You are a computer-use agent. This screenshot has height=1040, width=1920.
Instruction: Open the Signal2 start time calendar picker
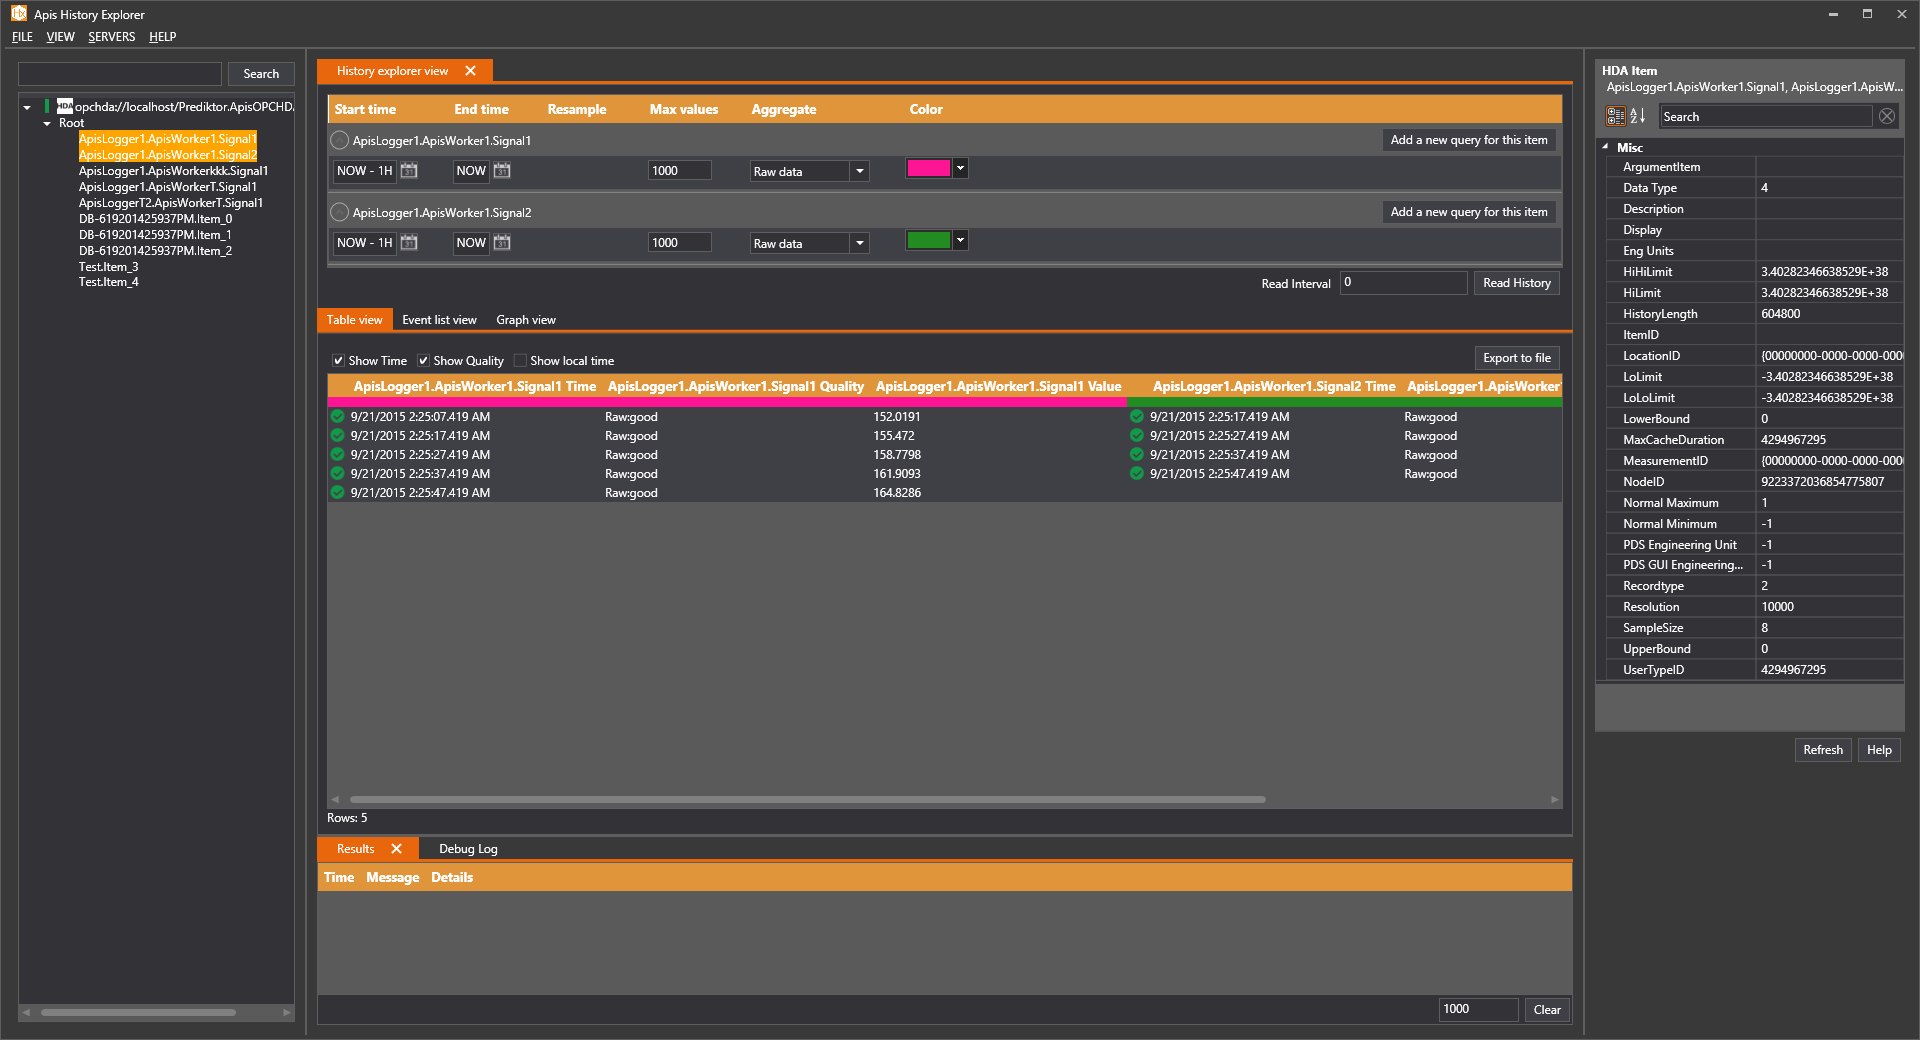pos(409,243)
